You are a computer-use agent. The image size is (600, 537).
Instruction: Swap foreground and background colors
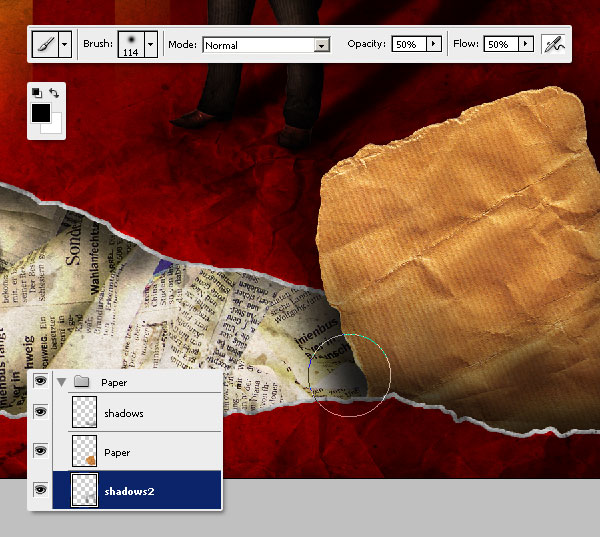click(x=54, y=93)
